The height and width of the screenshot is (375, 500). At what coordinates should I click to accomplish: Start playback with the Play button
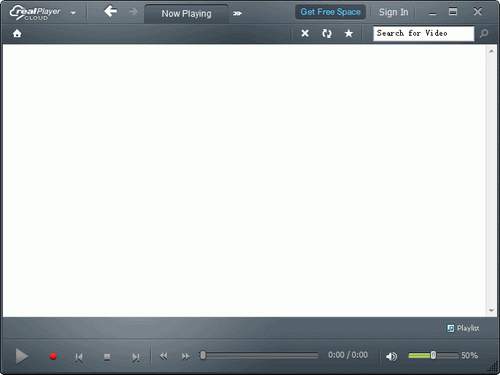[22, 356]
